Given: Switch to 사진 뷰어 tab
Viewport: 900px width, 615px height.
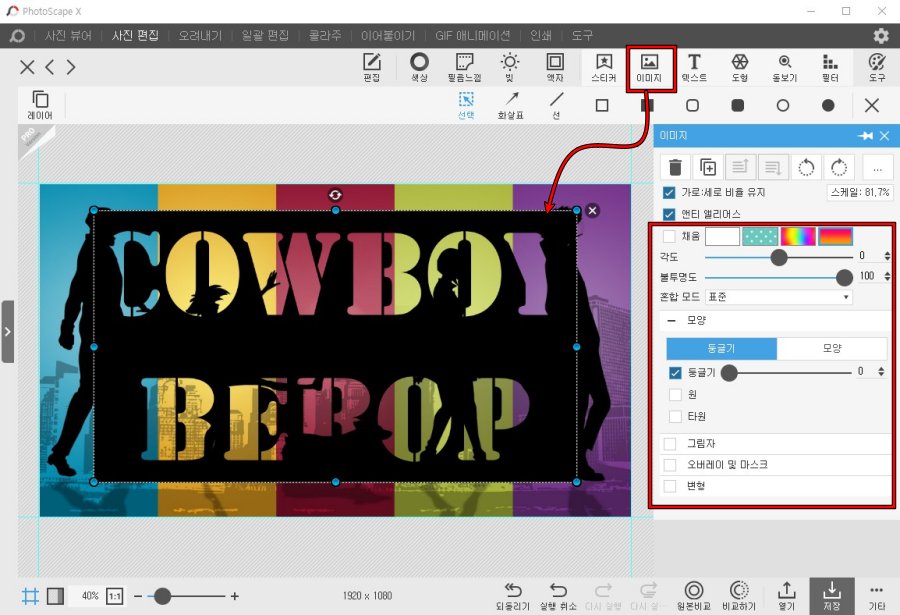Looking at the screenshot, I should pyautogui.click(x=68, y=36).
